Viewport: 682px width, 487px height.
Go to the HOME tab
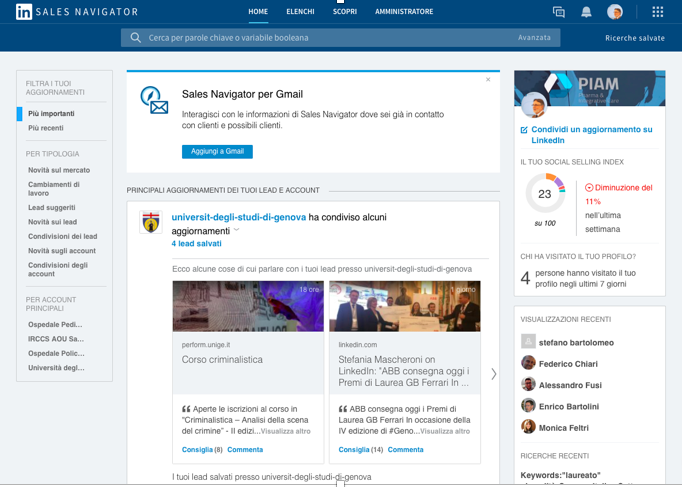click(258, 12)
